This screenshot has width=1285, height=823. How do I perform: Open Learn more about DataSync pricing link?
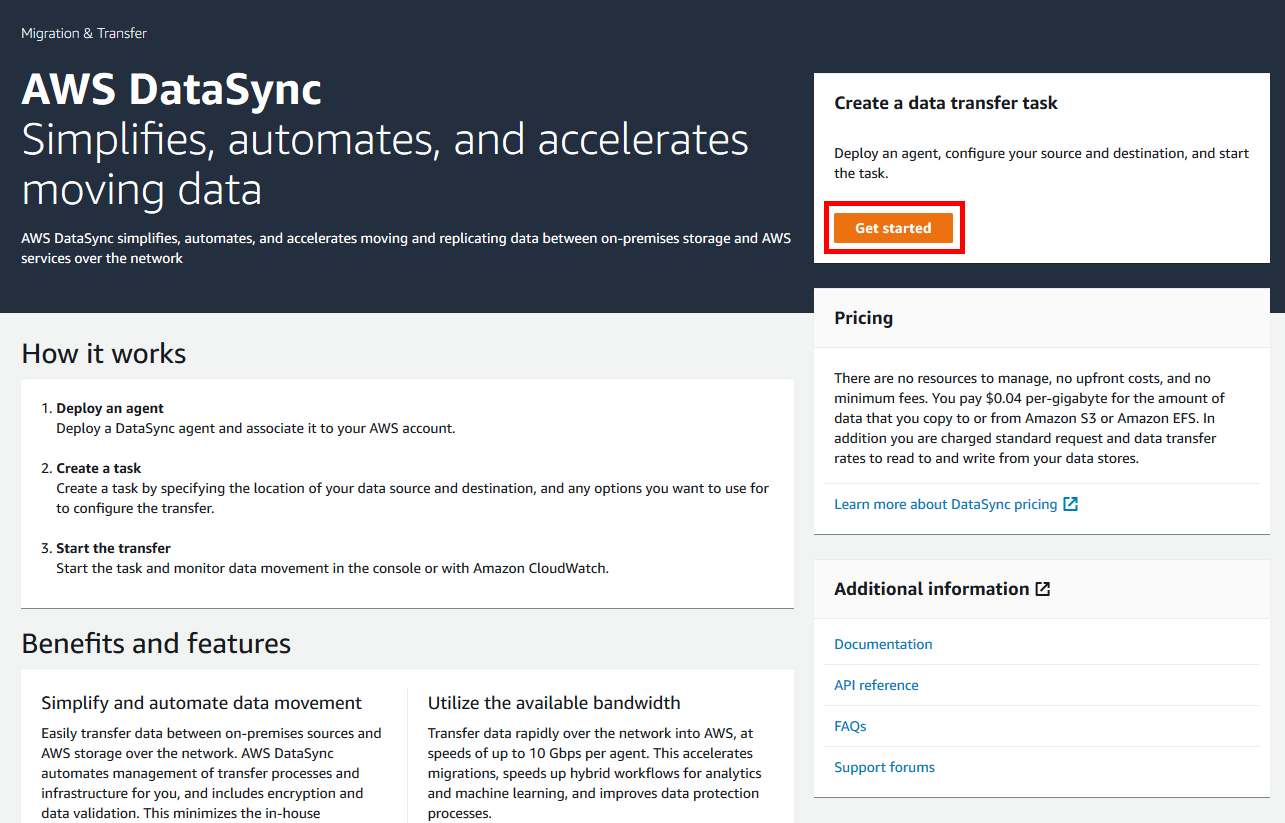pyautogui.click(x=945, y=504)
